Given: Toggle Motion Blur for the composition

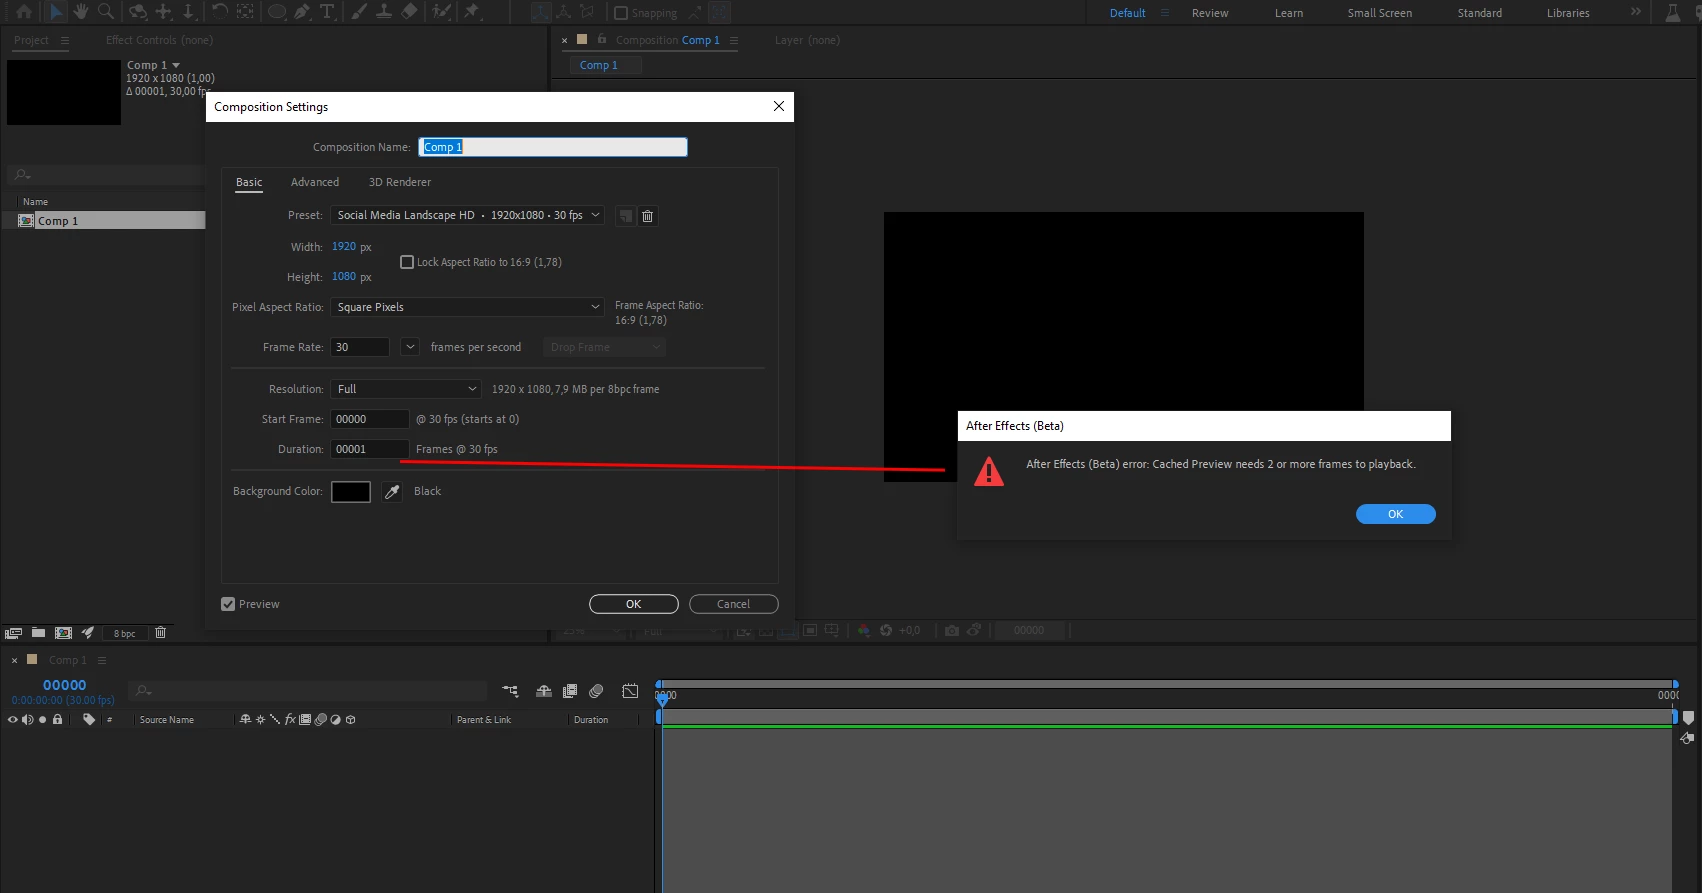Looking at the screenshot, I should [x=596, y=691].
